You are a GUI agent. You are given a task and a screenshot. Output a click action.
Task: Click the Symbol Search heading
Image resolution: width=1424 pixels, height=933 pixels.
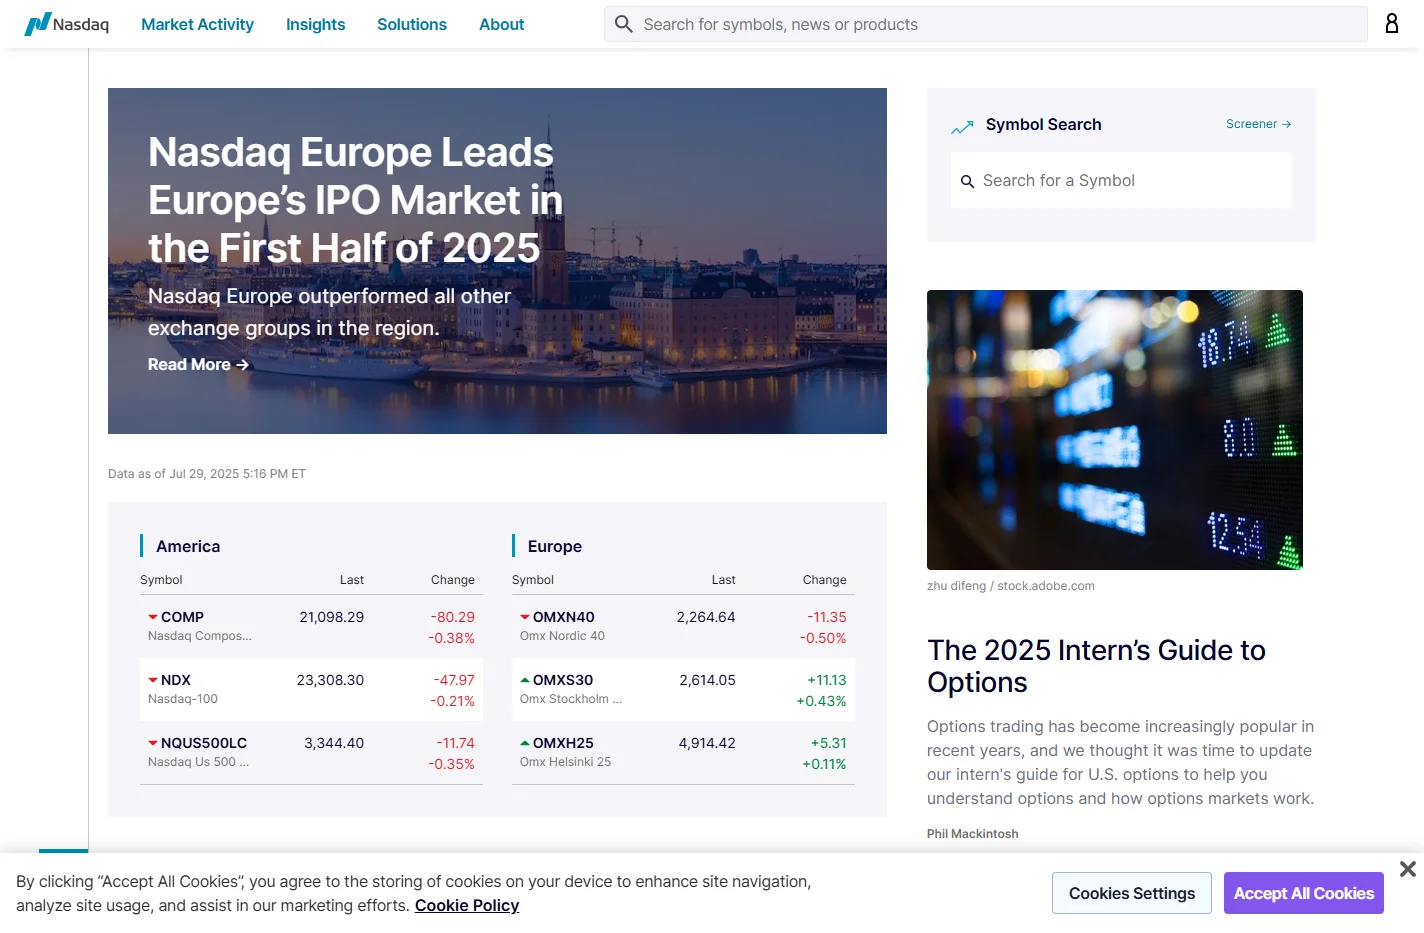(1044, 124)
